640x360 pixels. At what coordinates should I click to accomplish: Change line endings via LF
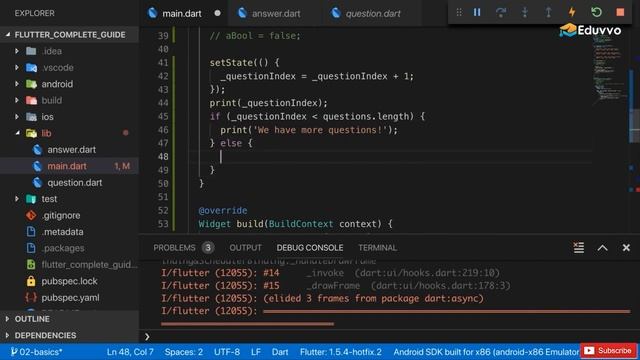[x=256, y=352]
